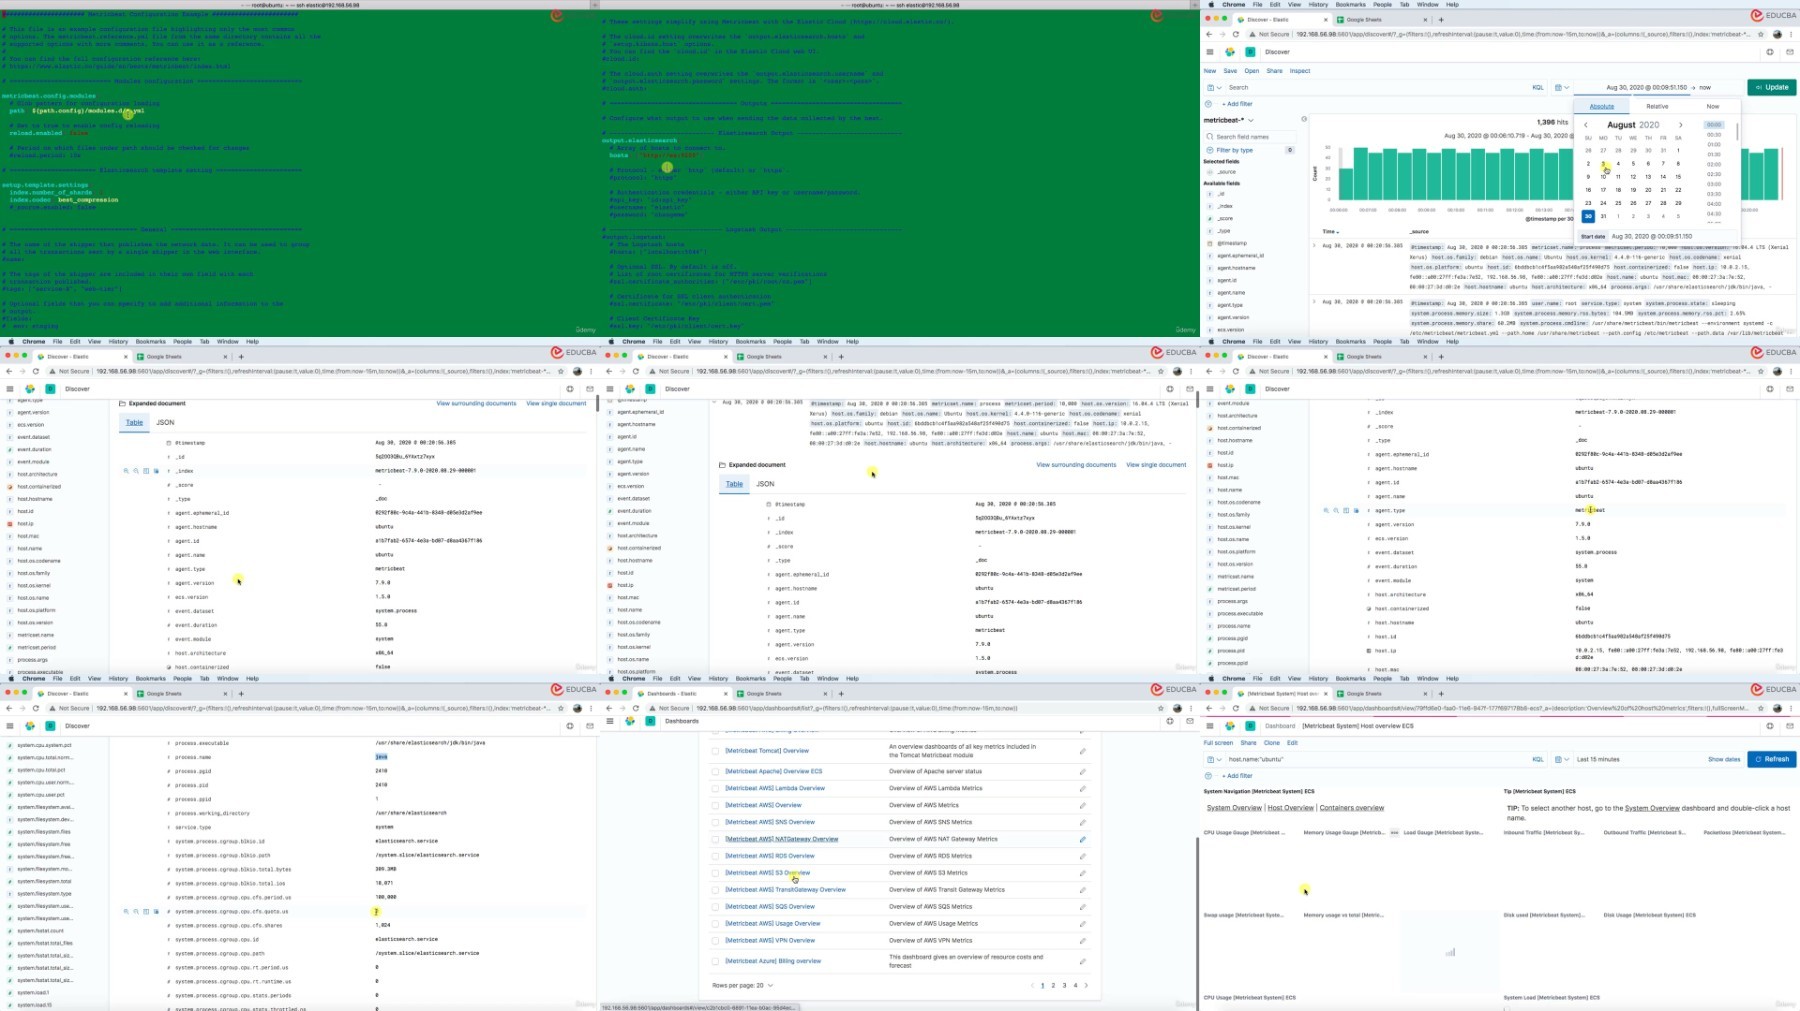
Task: Open Filter by type in Discover sidebar
Action: (x=1249, y=150)
